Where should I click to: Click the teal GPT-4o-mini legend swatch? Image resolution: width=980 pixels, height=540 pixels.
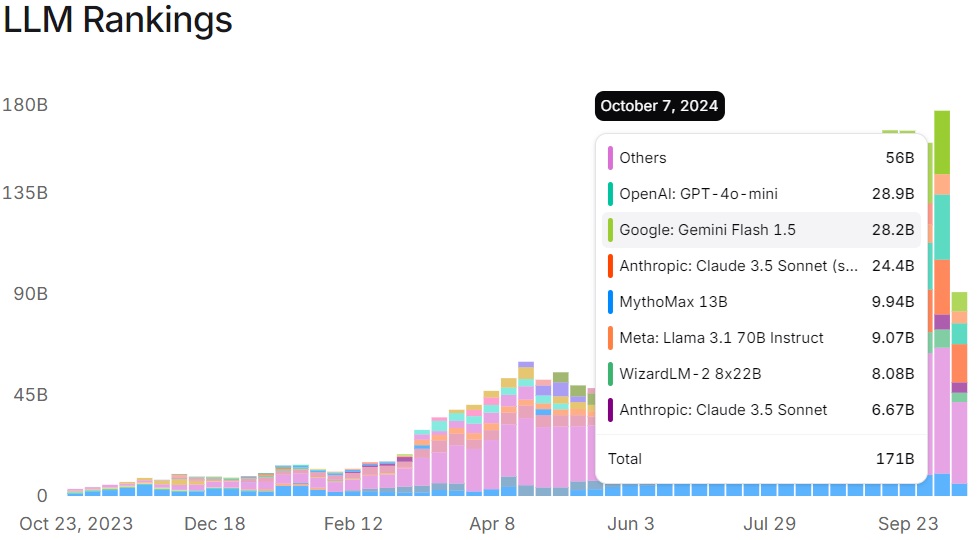610,194
